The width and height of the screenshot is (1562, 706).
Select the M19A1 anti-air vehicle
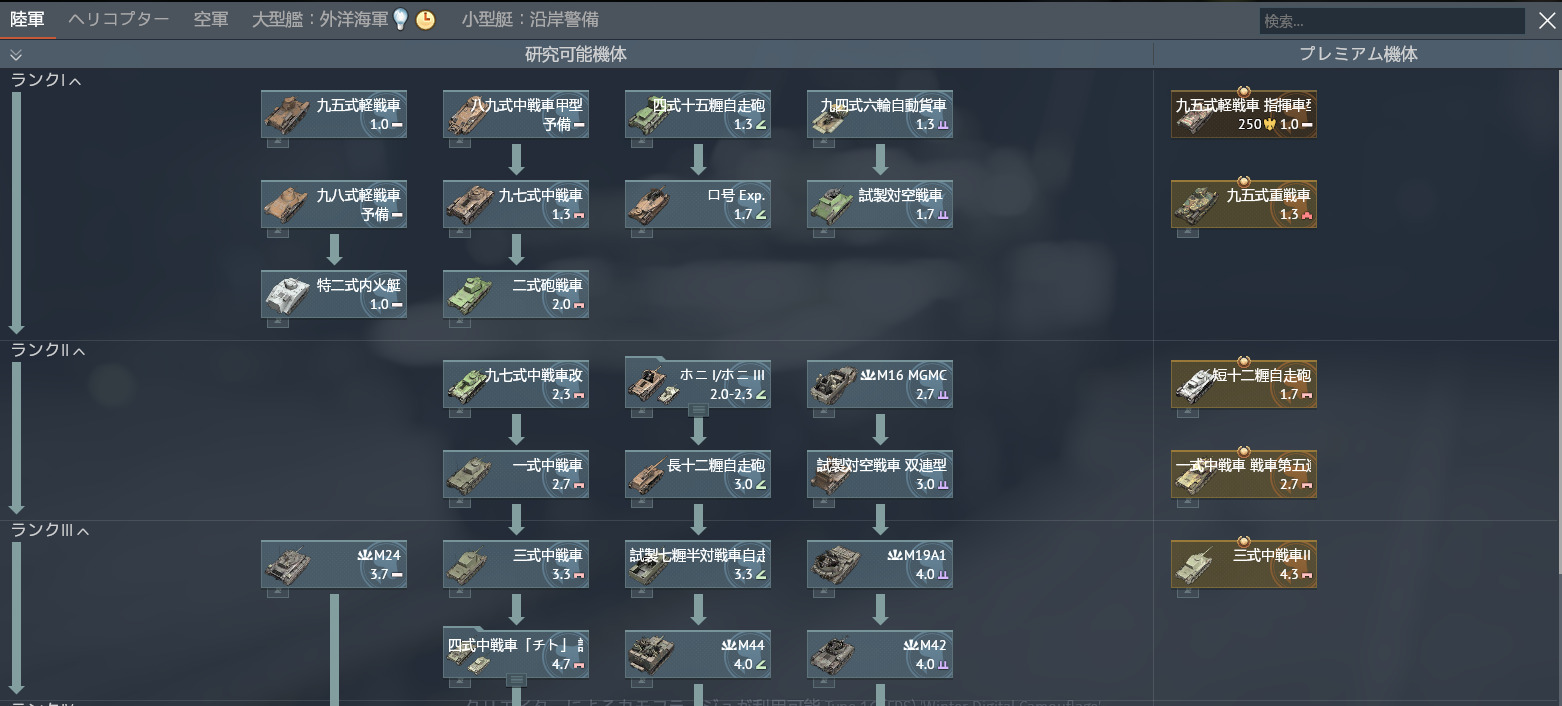(x=880, y=564)
